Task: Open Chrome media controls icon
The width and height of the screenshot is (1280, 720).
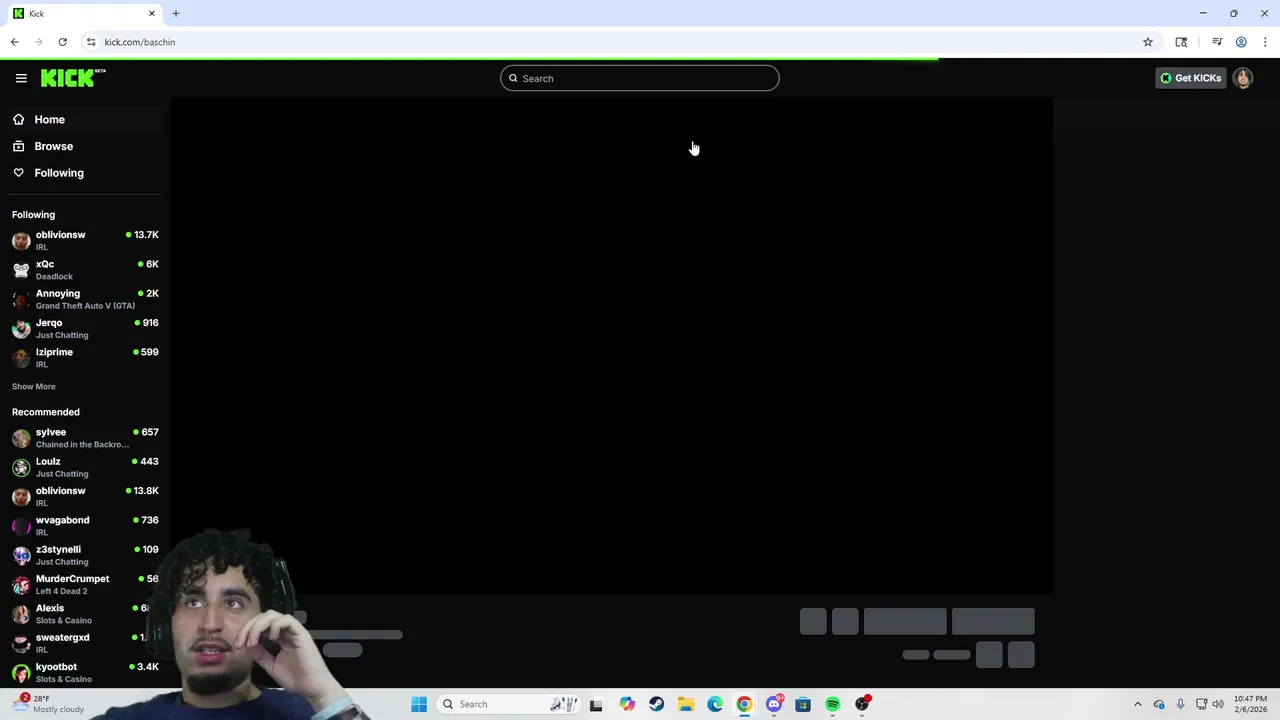Action: 1217,42
